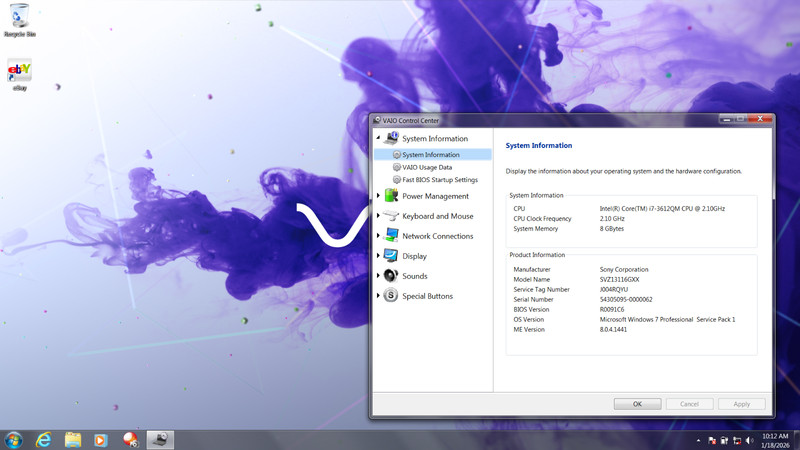Expand the Power Management group
Image resolution: width=800 pixels, height=450 pixels.
378,195
